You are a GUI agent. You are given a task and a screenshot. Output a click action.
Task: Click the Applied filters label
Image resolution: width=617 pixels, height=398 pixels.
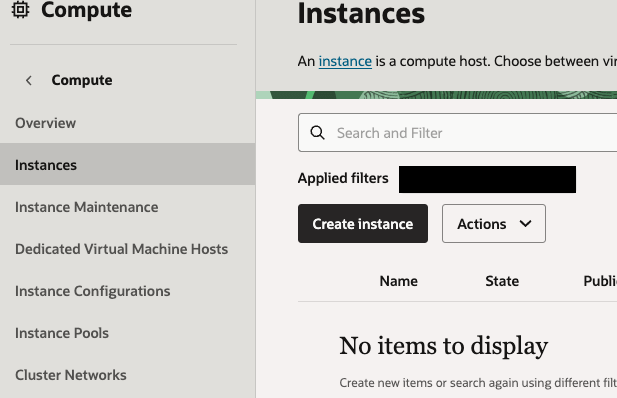coord(343,178)
